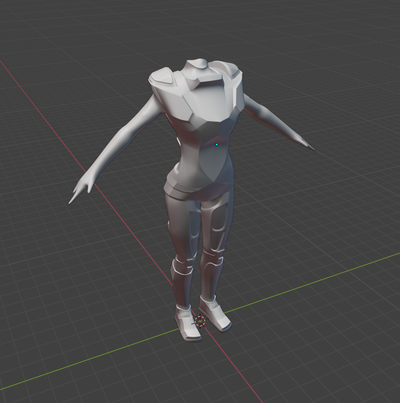Select the shoe on the viewer's left
Viewport: 400px width, 403px height.
coord(188,323)
